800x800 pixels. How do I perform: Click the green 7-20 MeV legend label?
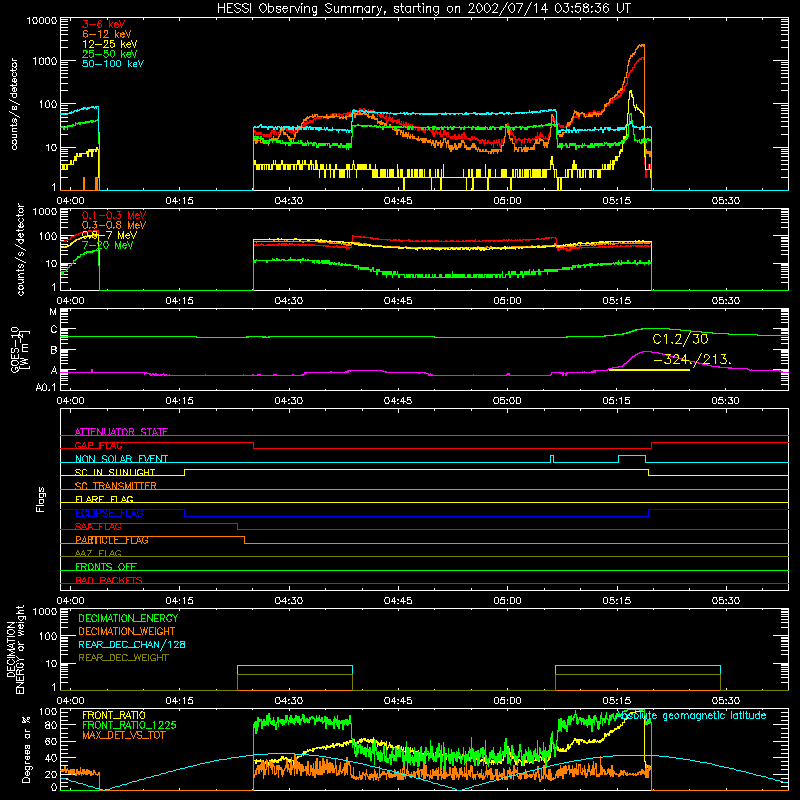pyautogui.click(x=107, y=245)
